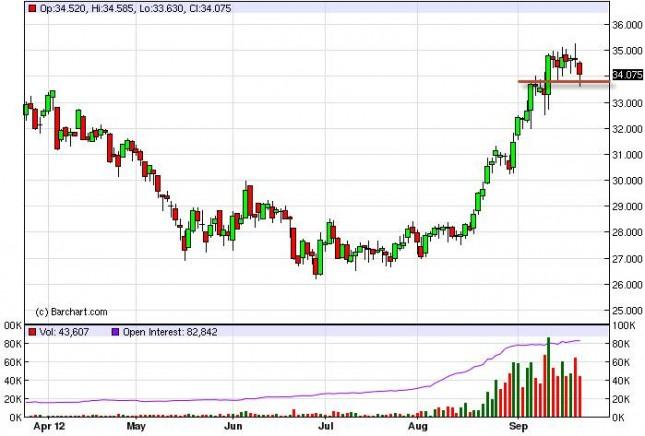
Task: Click the '(c) Barchart.com' credit text
Action: (x=72, y=312)
